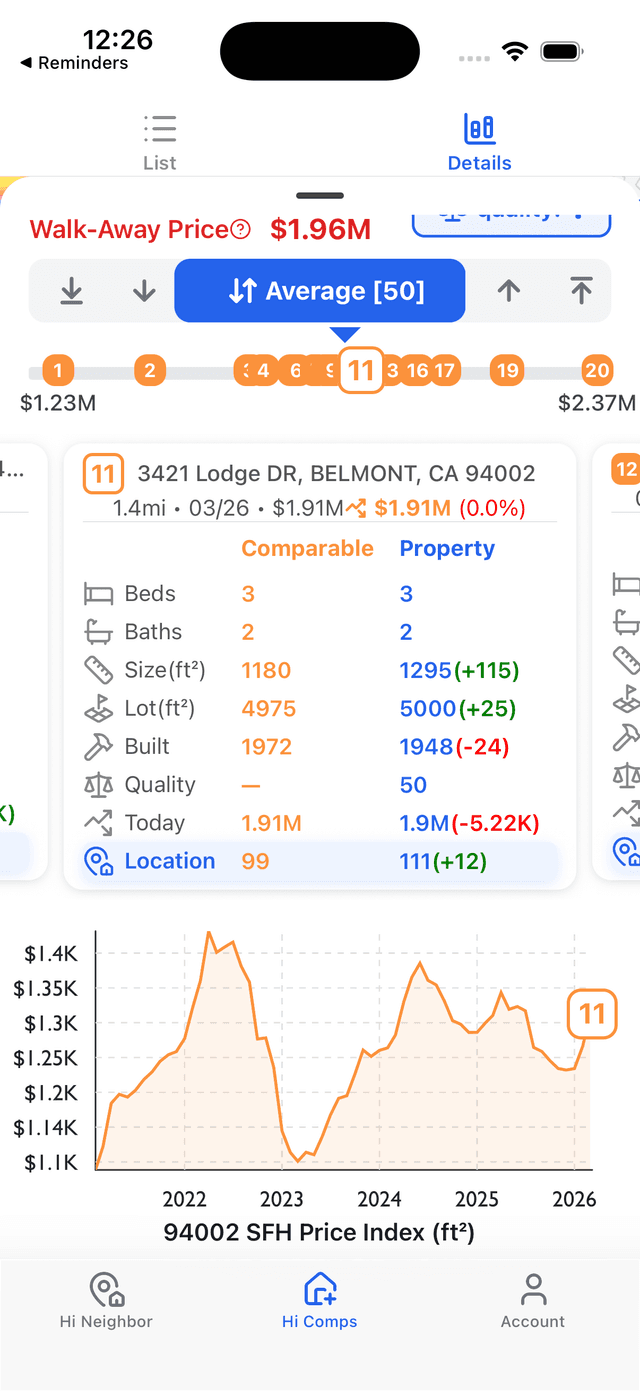The width and height of the screenshot is (640, 1391).
Task: Tap the property built 1948(-24) value
Action: pyautogui.click(x=455, y=747)
